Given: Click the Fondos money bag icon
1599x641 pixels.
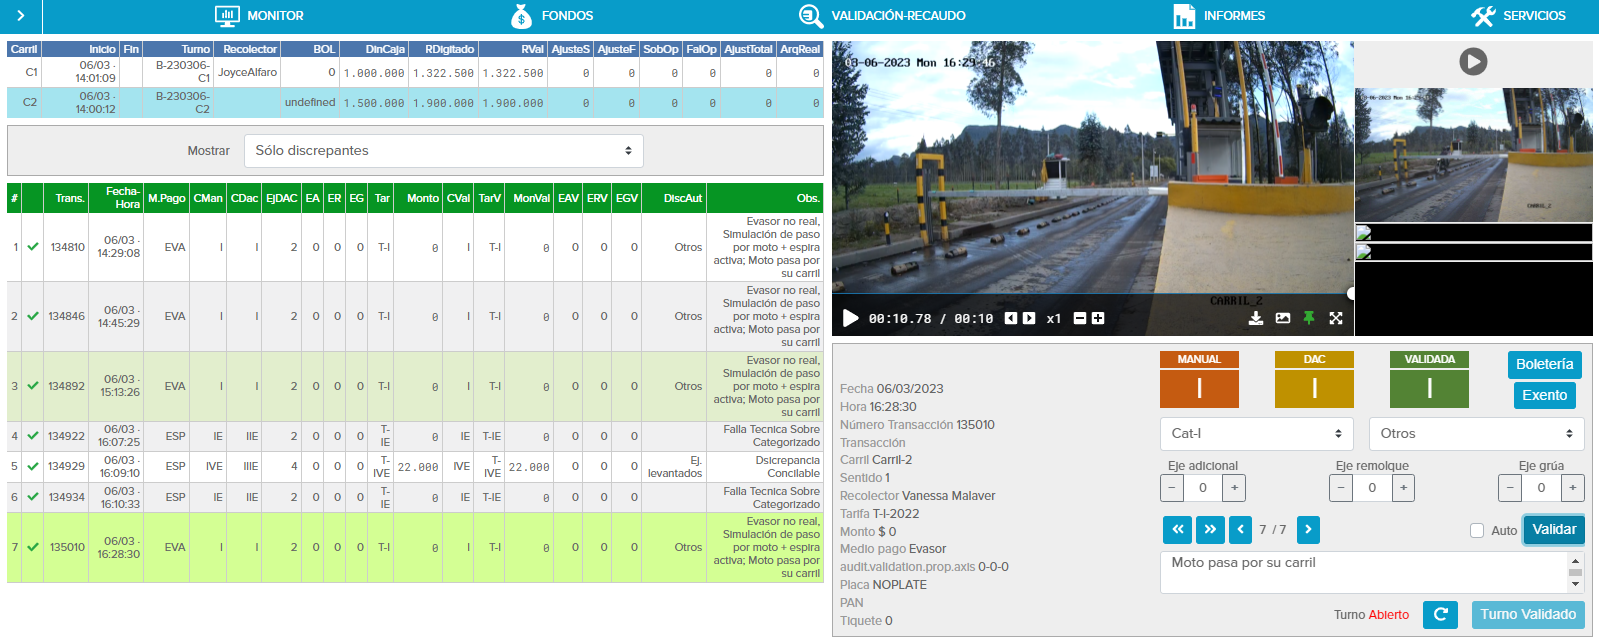Looking at the screenshot, I should coord(521,16).
